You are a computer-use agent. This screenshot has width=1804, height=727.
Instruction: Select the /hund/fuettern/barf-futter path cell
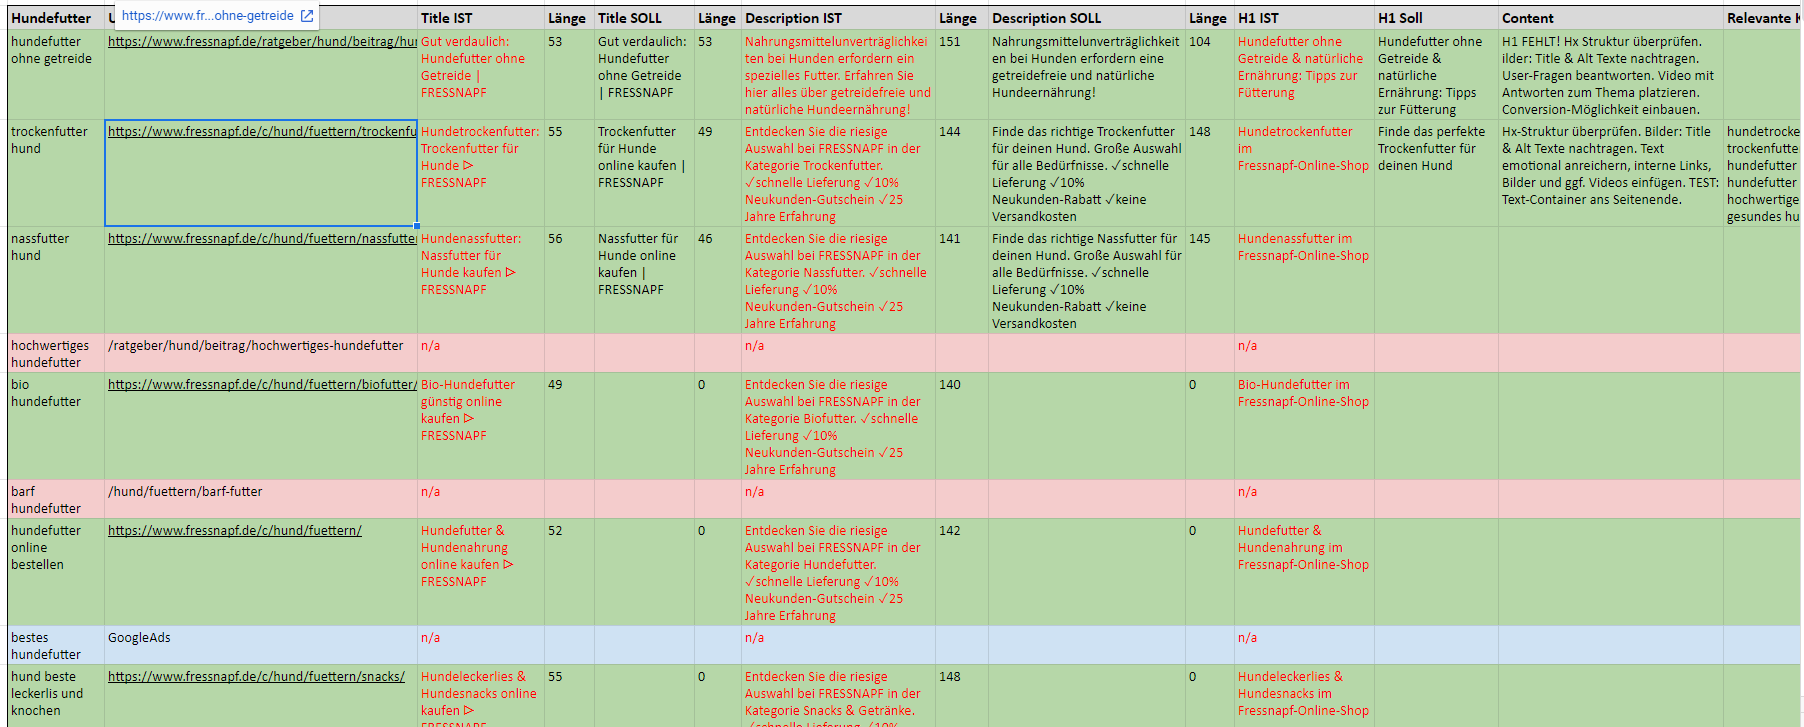(x=261, y=500)
